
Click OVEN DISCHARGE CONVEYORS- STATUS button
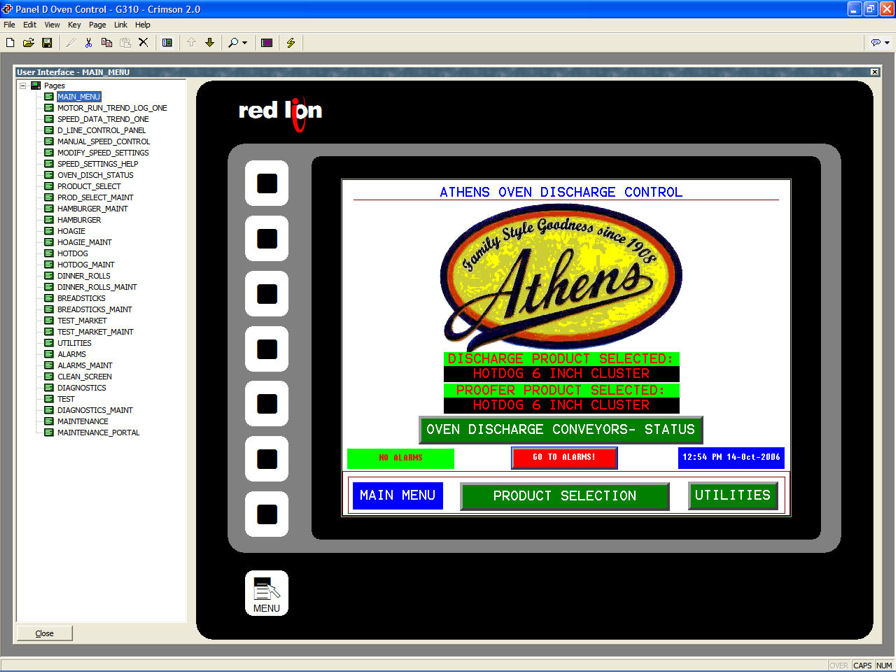coord(561,430)
